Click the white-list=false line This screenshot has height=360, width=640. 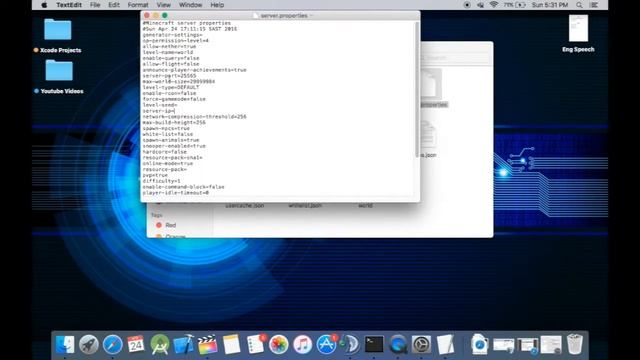(x=168, y=134)
